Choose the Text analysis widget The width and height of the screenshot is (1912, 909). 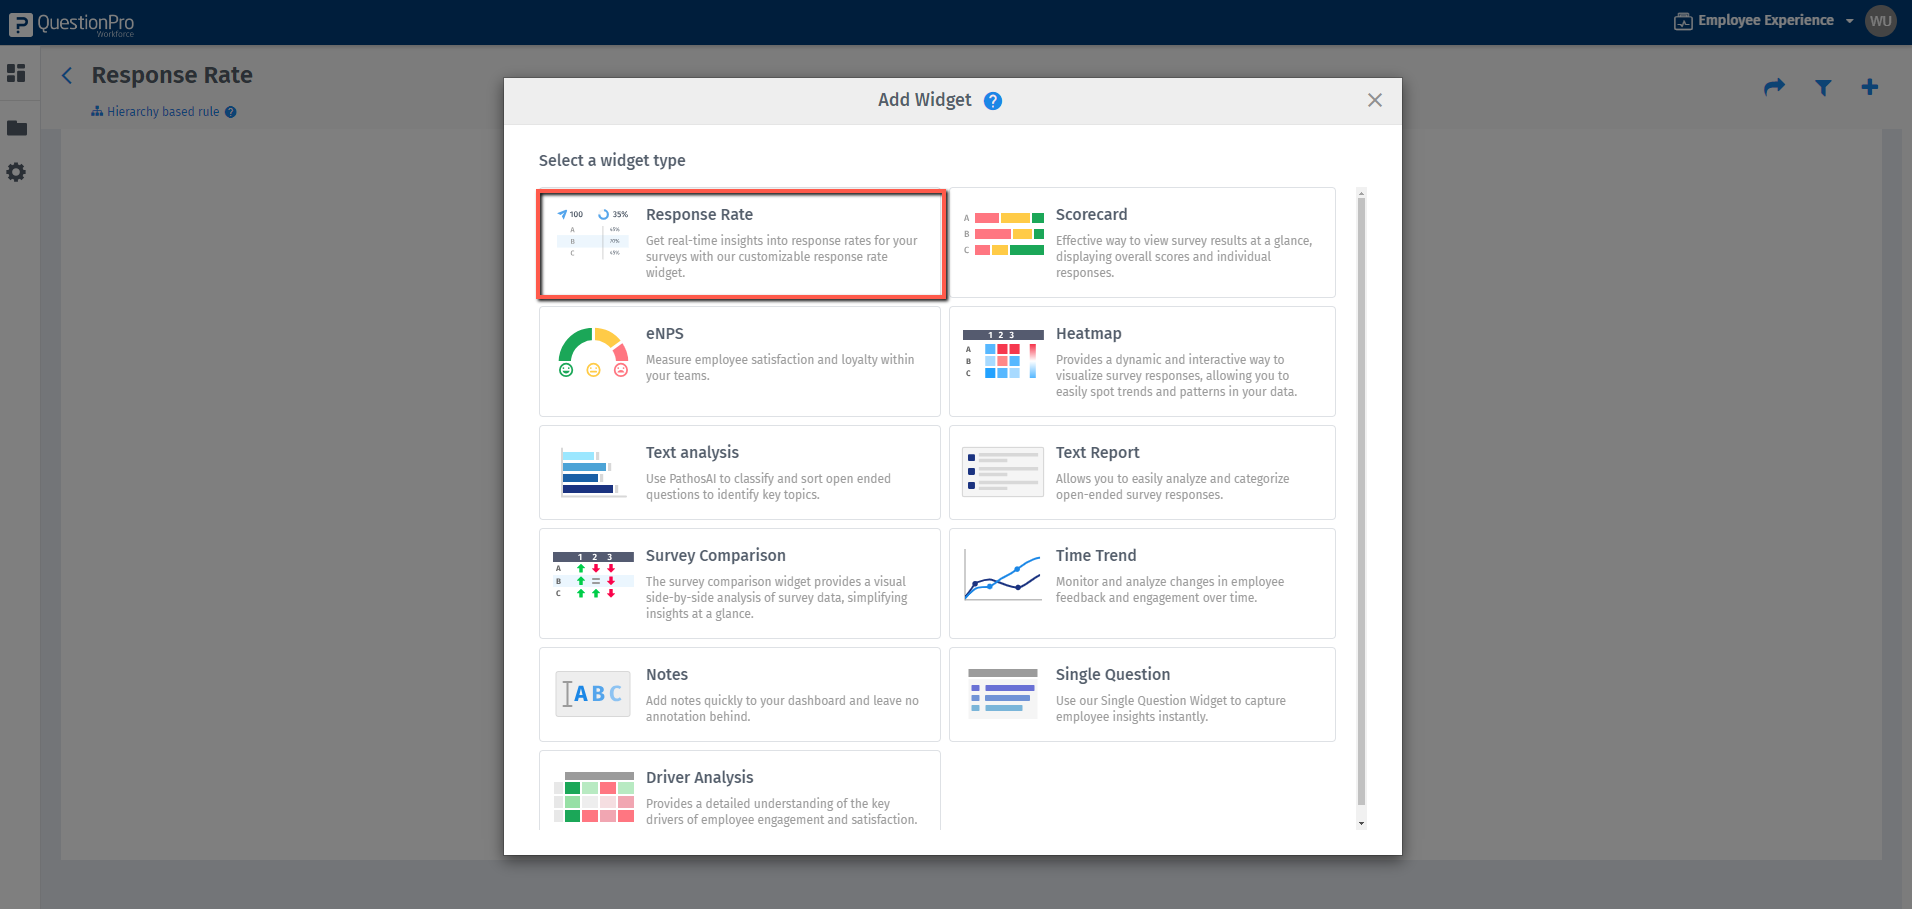740,472
